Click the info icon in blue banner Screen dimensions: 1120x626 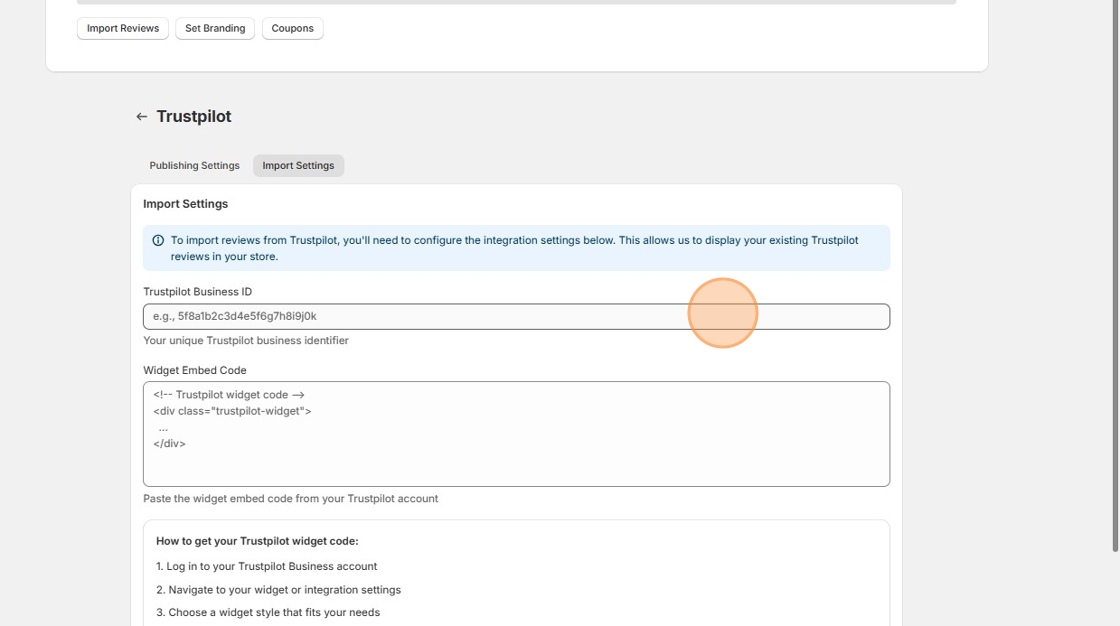click(158, 241)
